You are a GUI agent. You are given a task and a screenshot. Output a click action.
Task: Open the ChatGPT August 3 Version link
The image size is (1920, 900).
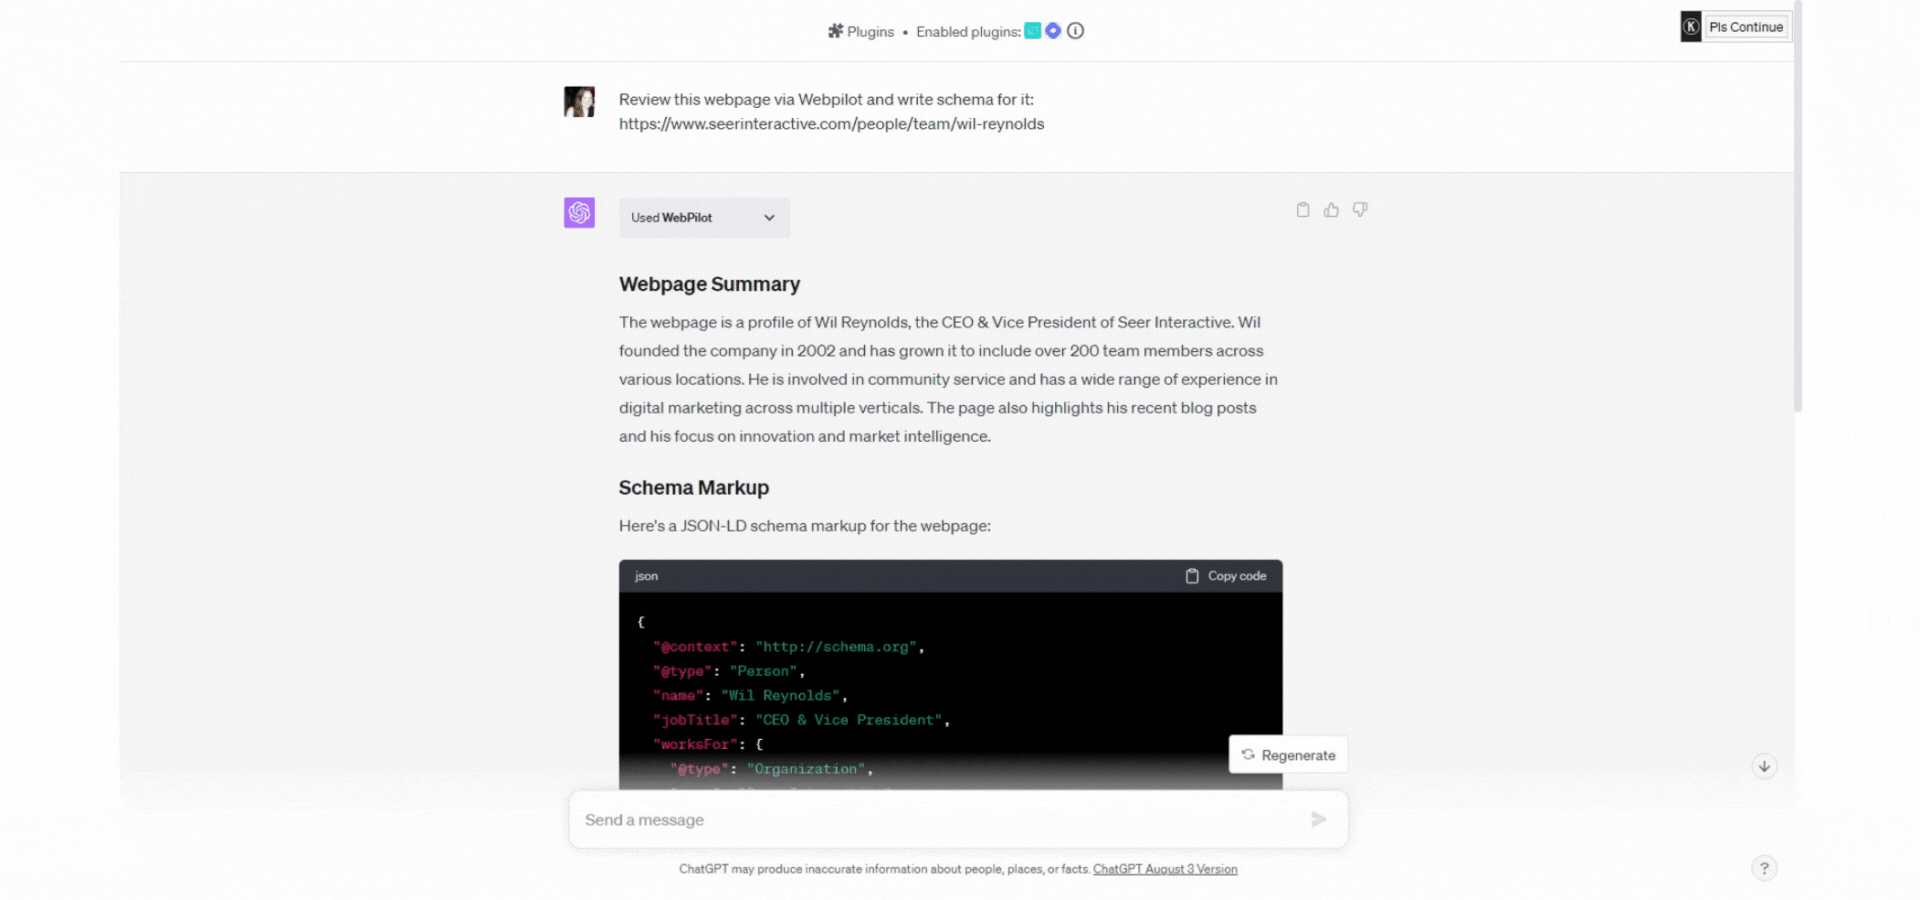(x=1165, y=869)
